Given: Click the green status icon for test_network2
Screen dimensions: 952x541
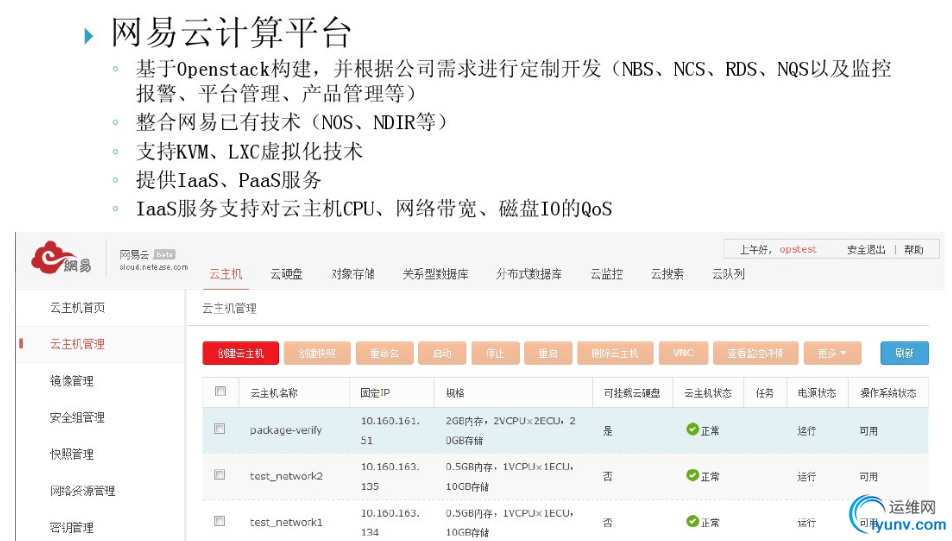Looking at the screenshot, I should point(692,475).
